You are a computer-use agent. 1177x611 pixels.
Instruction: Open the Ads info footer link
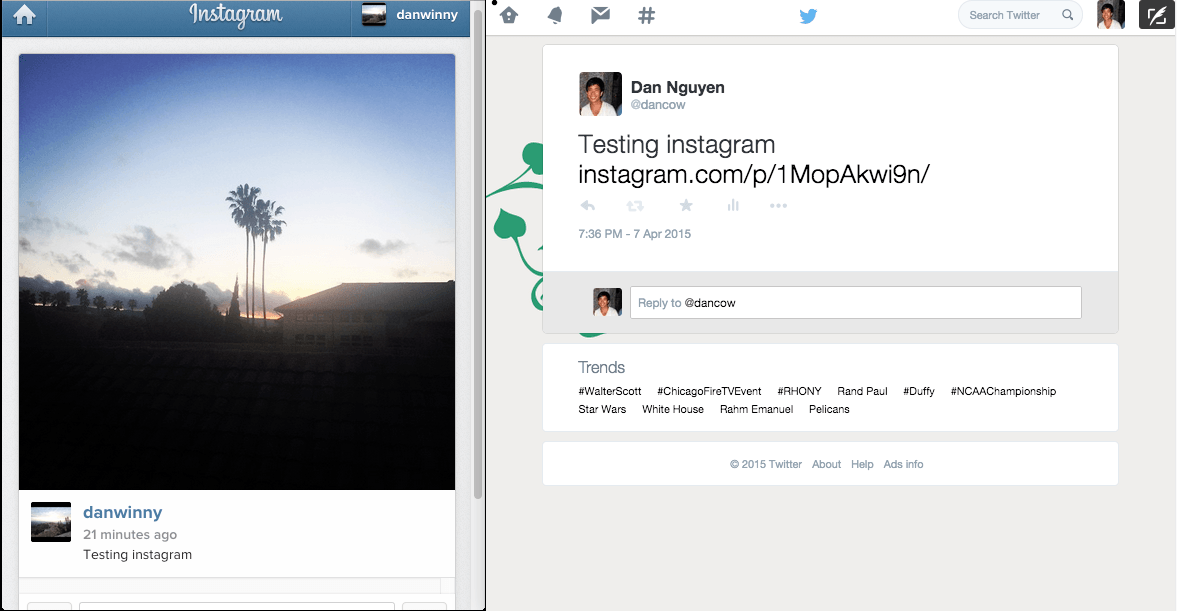(903, 465)
